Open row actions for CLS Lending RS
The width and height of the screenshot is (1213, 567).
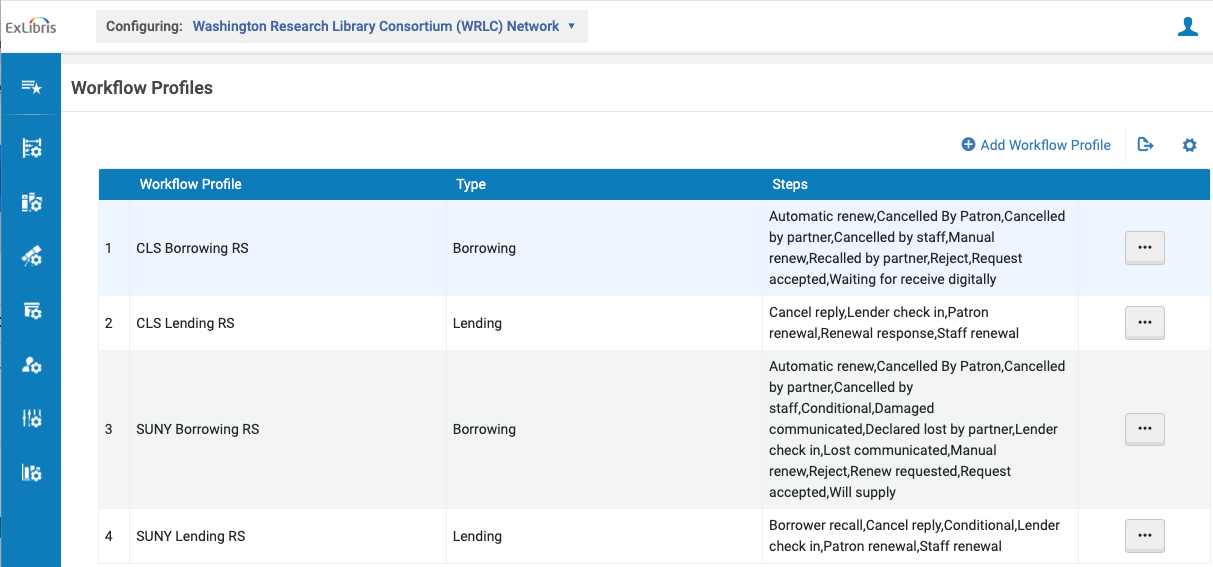coord(1145,323)
